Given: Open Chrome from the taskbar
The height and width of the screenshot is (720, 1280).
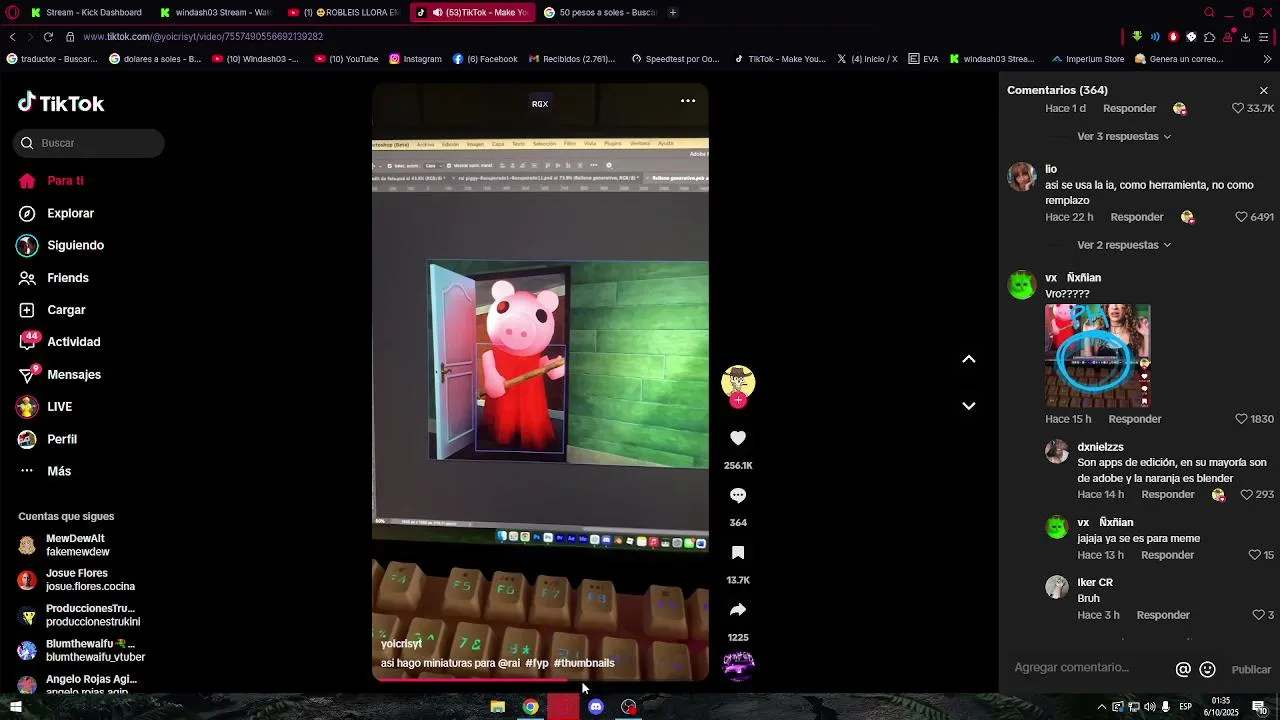Looking at the screenshot, I should (x=530, y=707).
